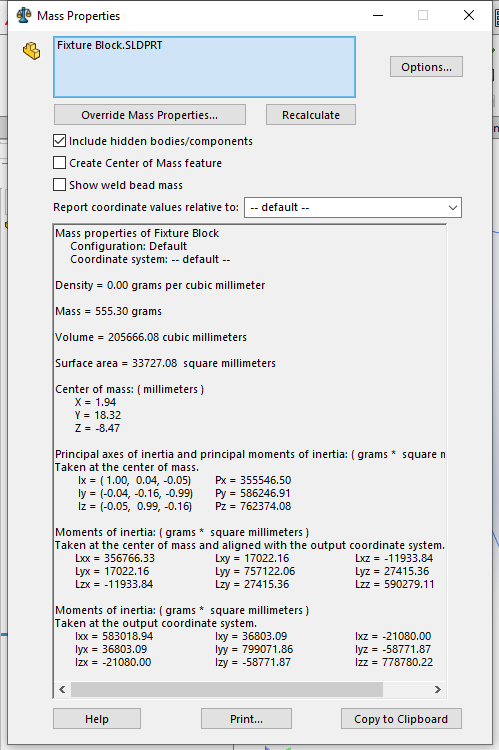
Task: Click the horizontal scrollbar right arrow
Action: pyautogui.click(x=437, y=689)
